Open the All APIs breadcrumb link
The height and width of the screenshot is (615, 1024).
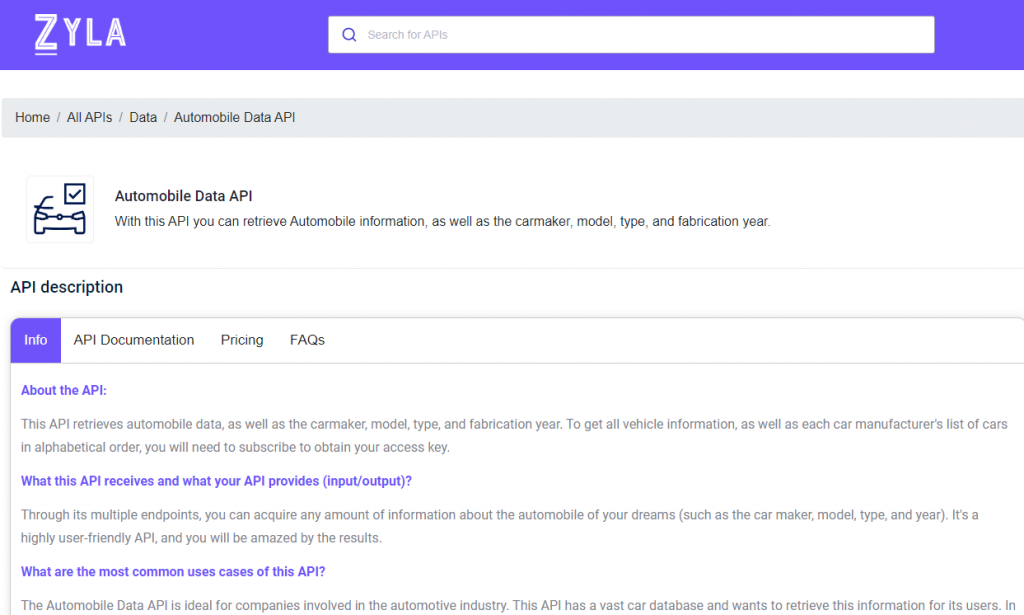pyautogui.click(x=89, y=117)
